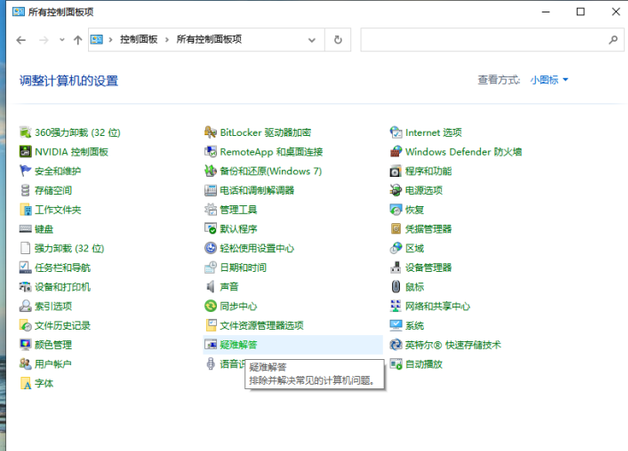Click the 所有控制面板项 breadcrumb
This screenshot has height=451, width=628.
(209, 39)
